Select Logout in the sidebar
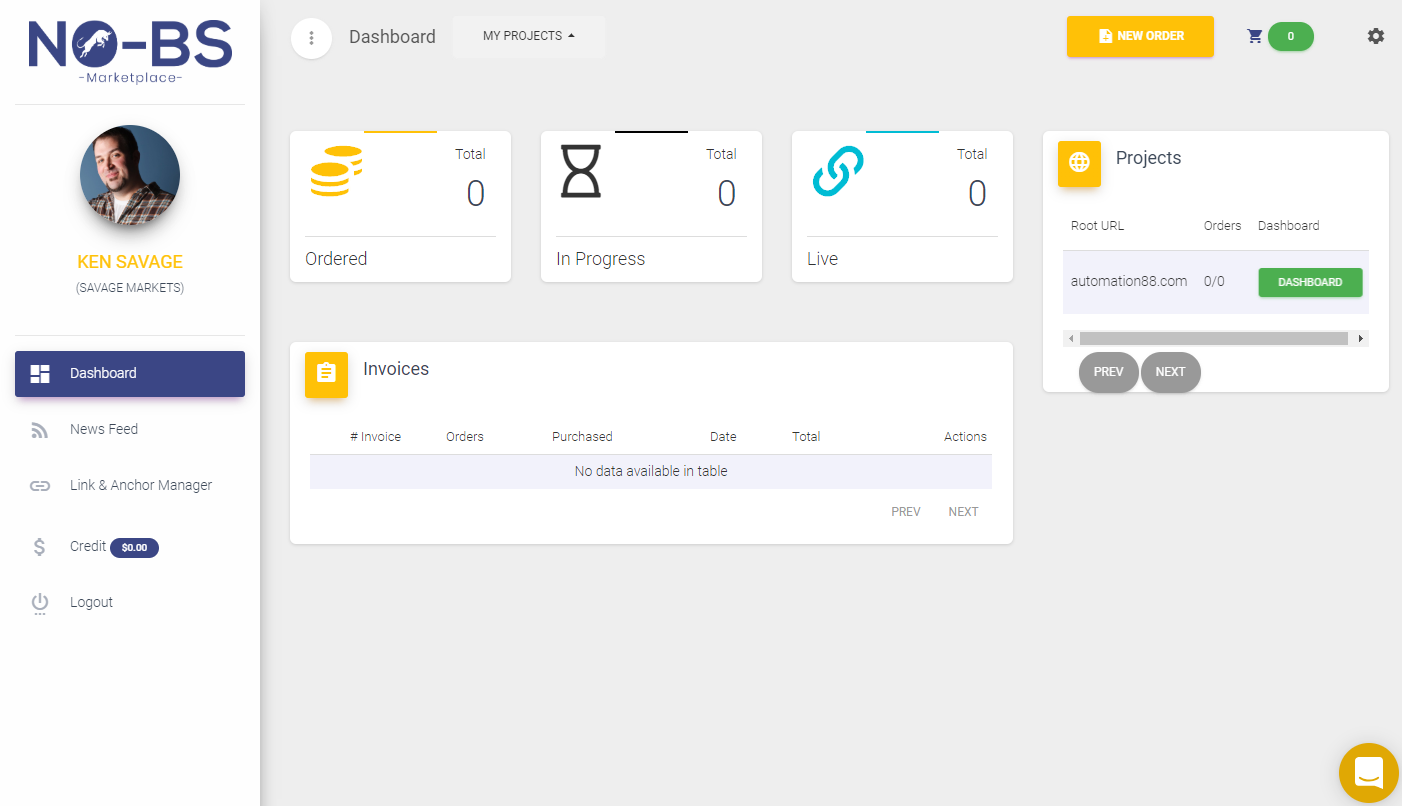 coord(130,603)
